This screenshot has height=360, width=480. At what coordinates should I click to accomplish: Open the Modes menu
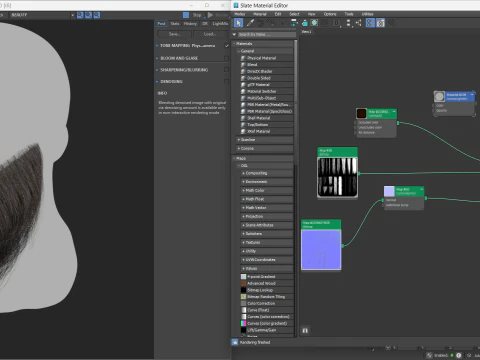pos(240,14)
